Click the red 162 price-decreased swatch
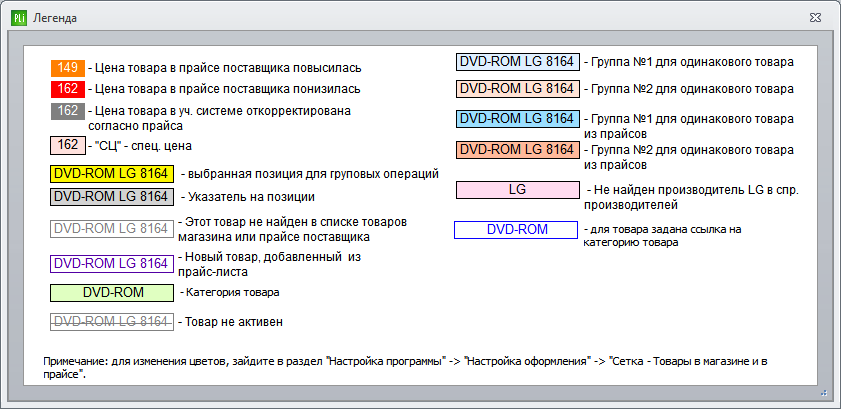 pos(68,88)
